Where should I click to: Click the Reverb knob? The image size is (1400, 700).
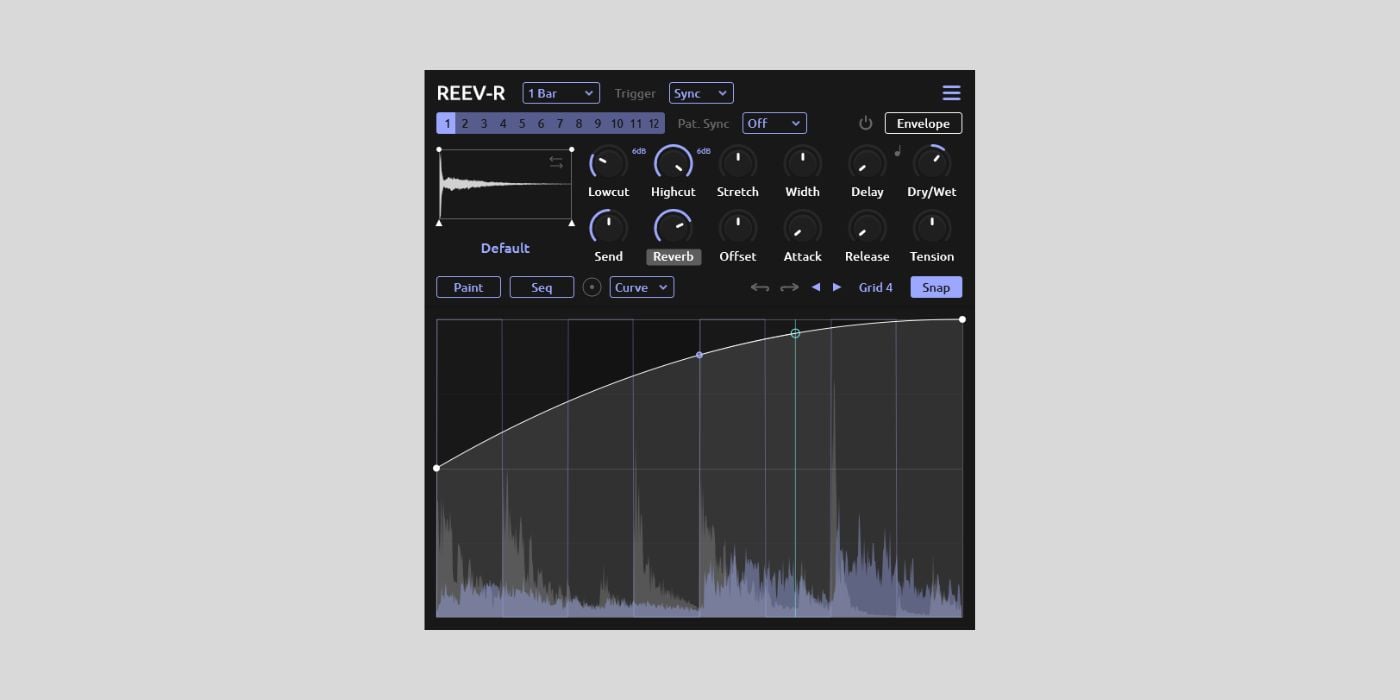(673, 227)
